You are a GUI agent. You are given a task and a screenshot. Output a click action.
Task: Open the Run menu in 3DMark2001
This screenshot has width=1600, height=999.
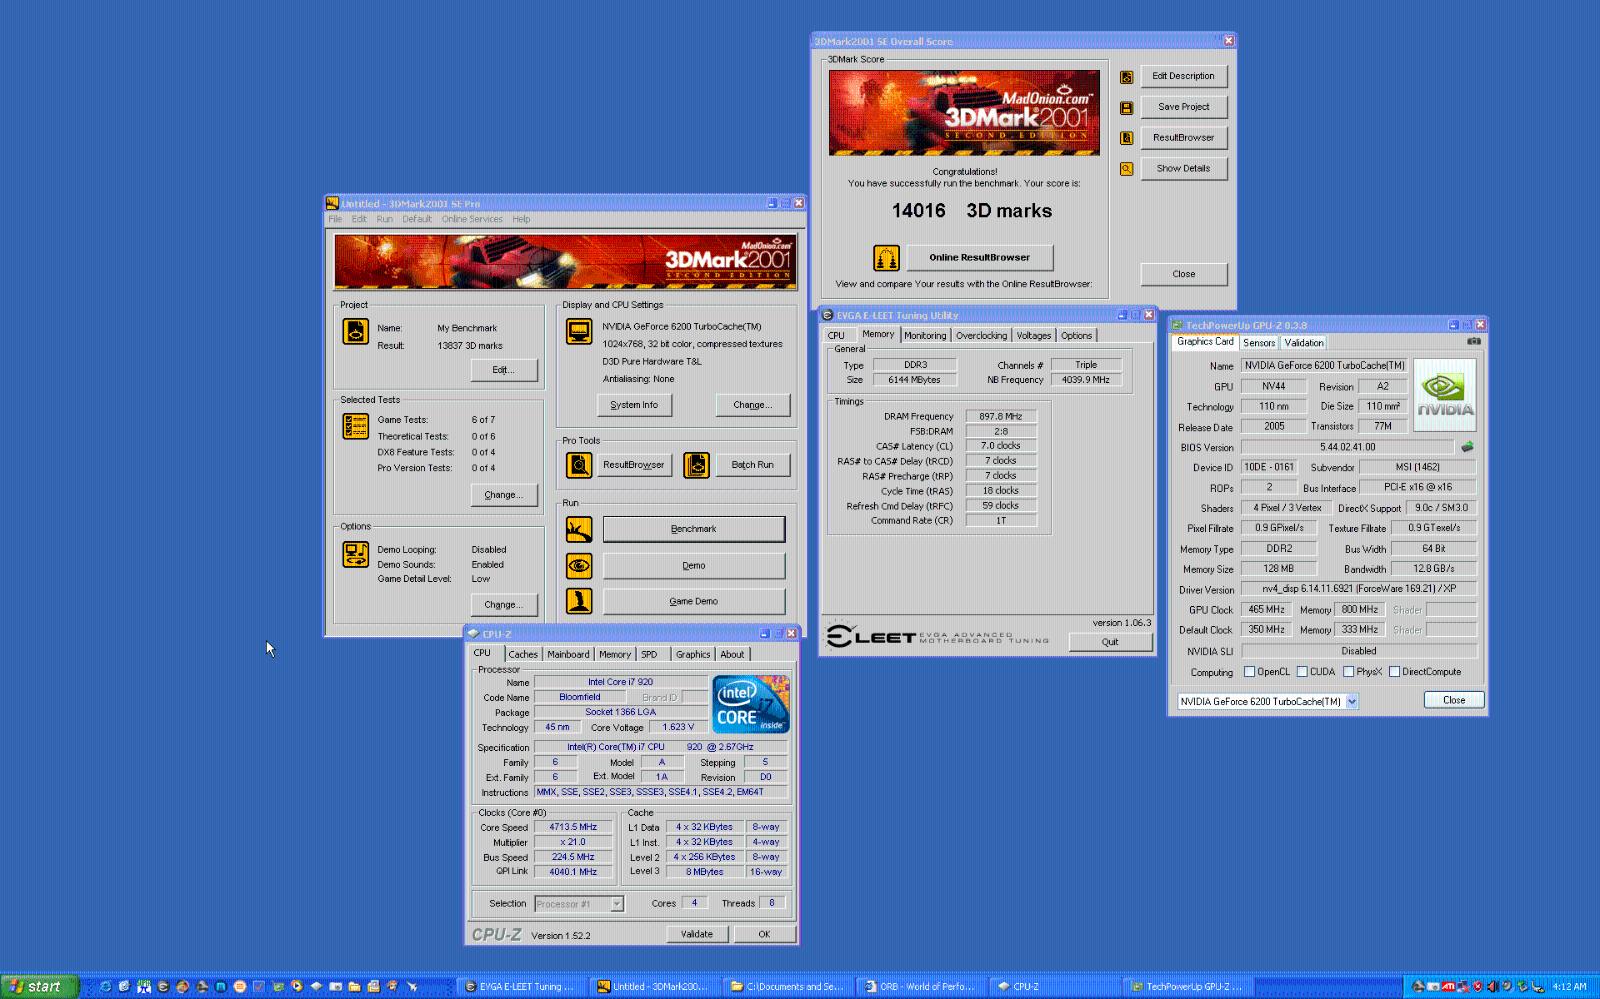point(384,219)
